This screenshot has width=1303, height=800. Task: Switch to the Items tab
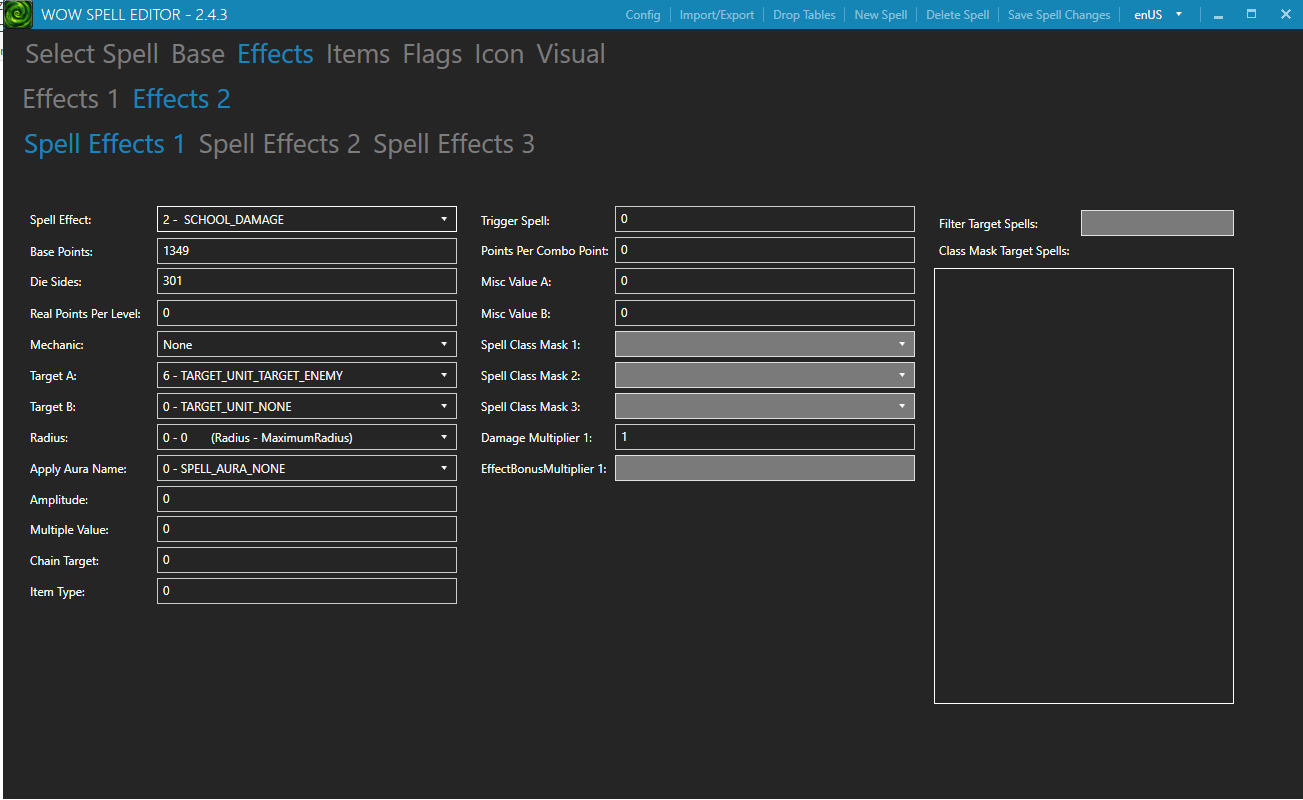click(357, 54)
